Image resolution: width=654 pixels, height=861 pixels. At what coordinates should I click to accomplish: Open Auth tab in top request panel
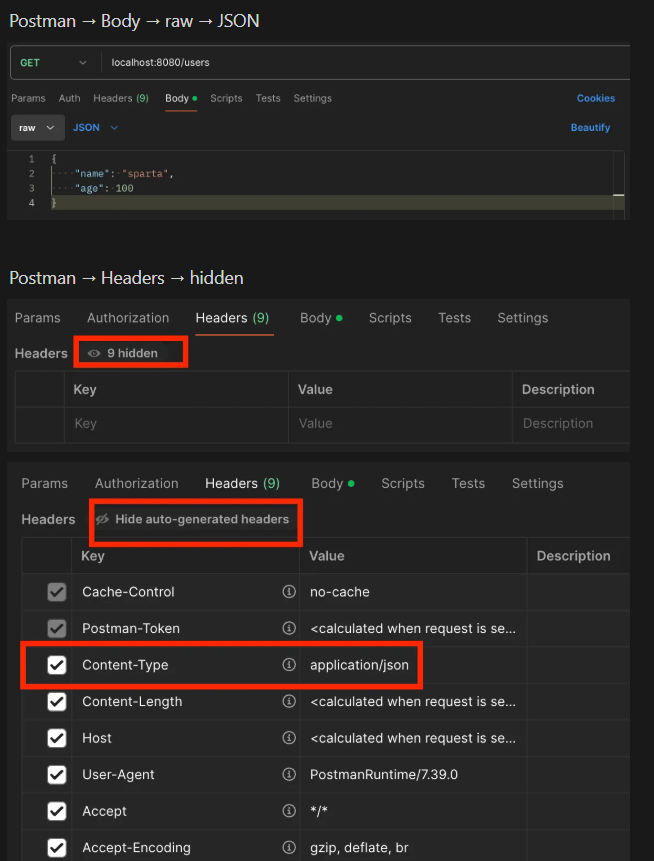[x=69, y=98]
